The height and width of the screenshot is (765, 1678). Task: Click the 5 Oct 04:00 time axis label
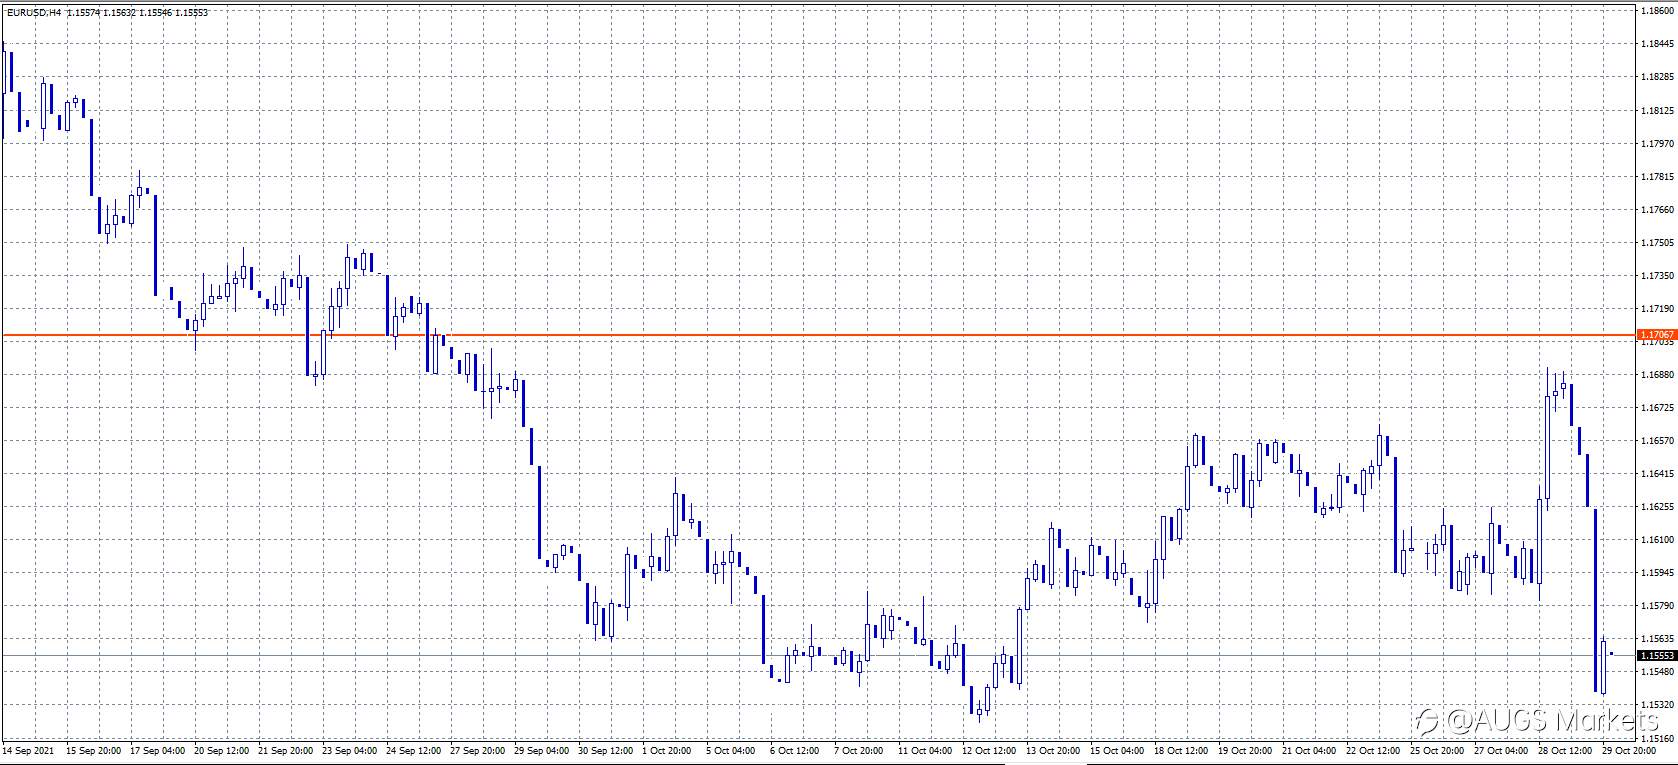tap(733, 749)
